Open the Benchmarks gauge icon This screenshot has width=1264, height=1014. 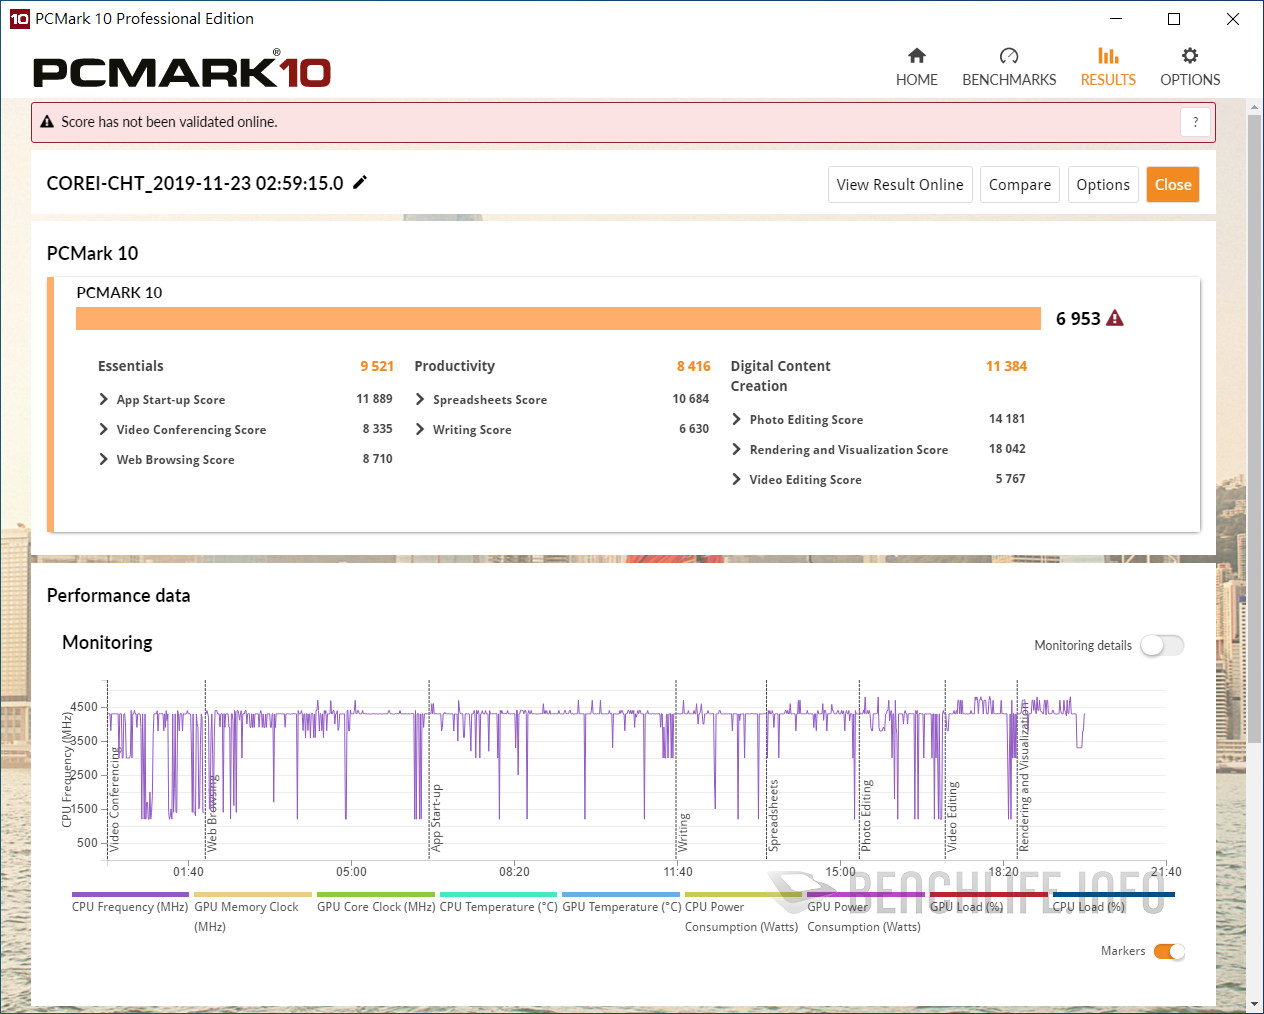1008,56
